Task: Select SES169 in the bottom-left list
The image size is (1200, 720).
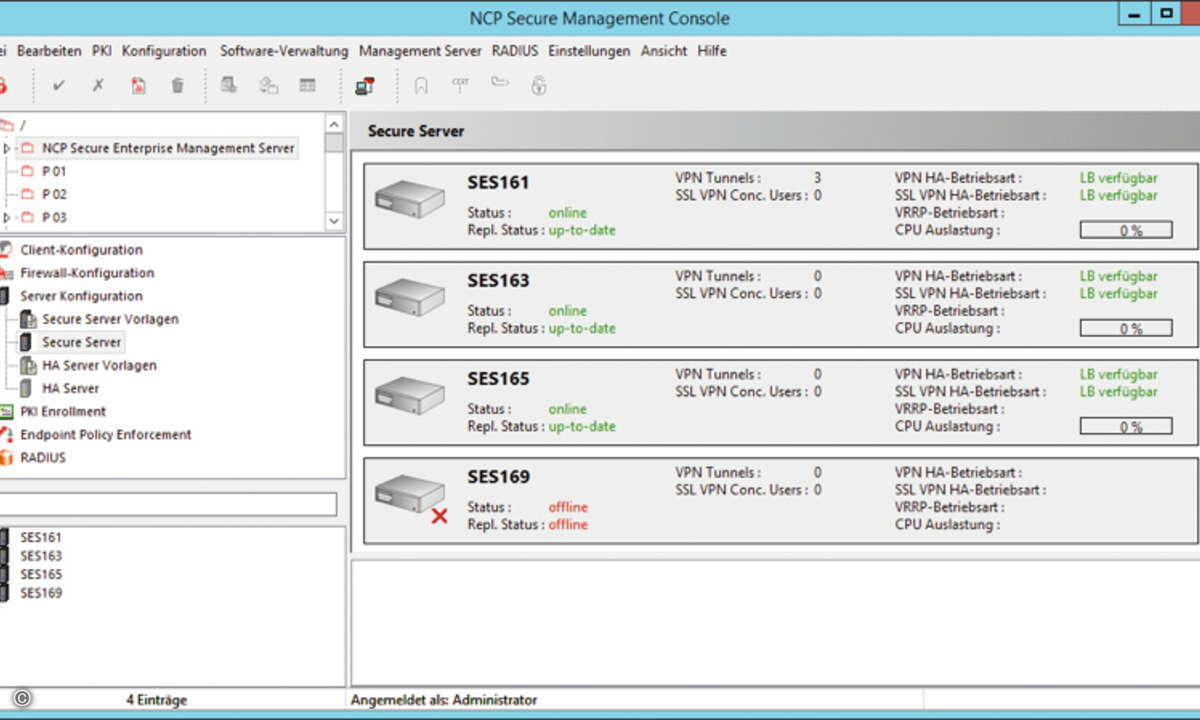Action: pyautogui.click(x=41, y=593)
